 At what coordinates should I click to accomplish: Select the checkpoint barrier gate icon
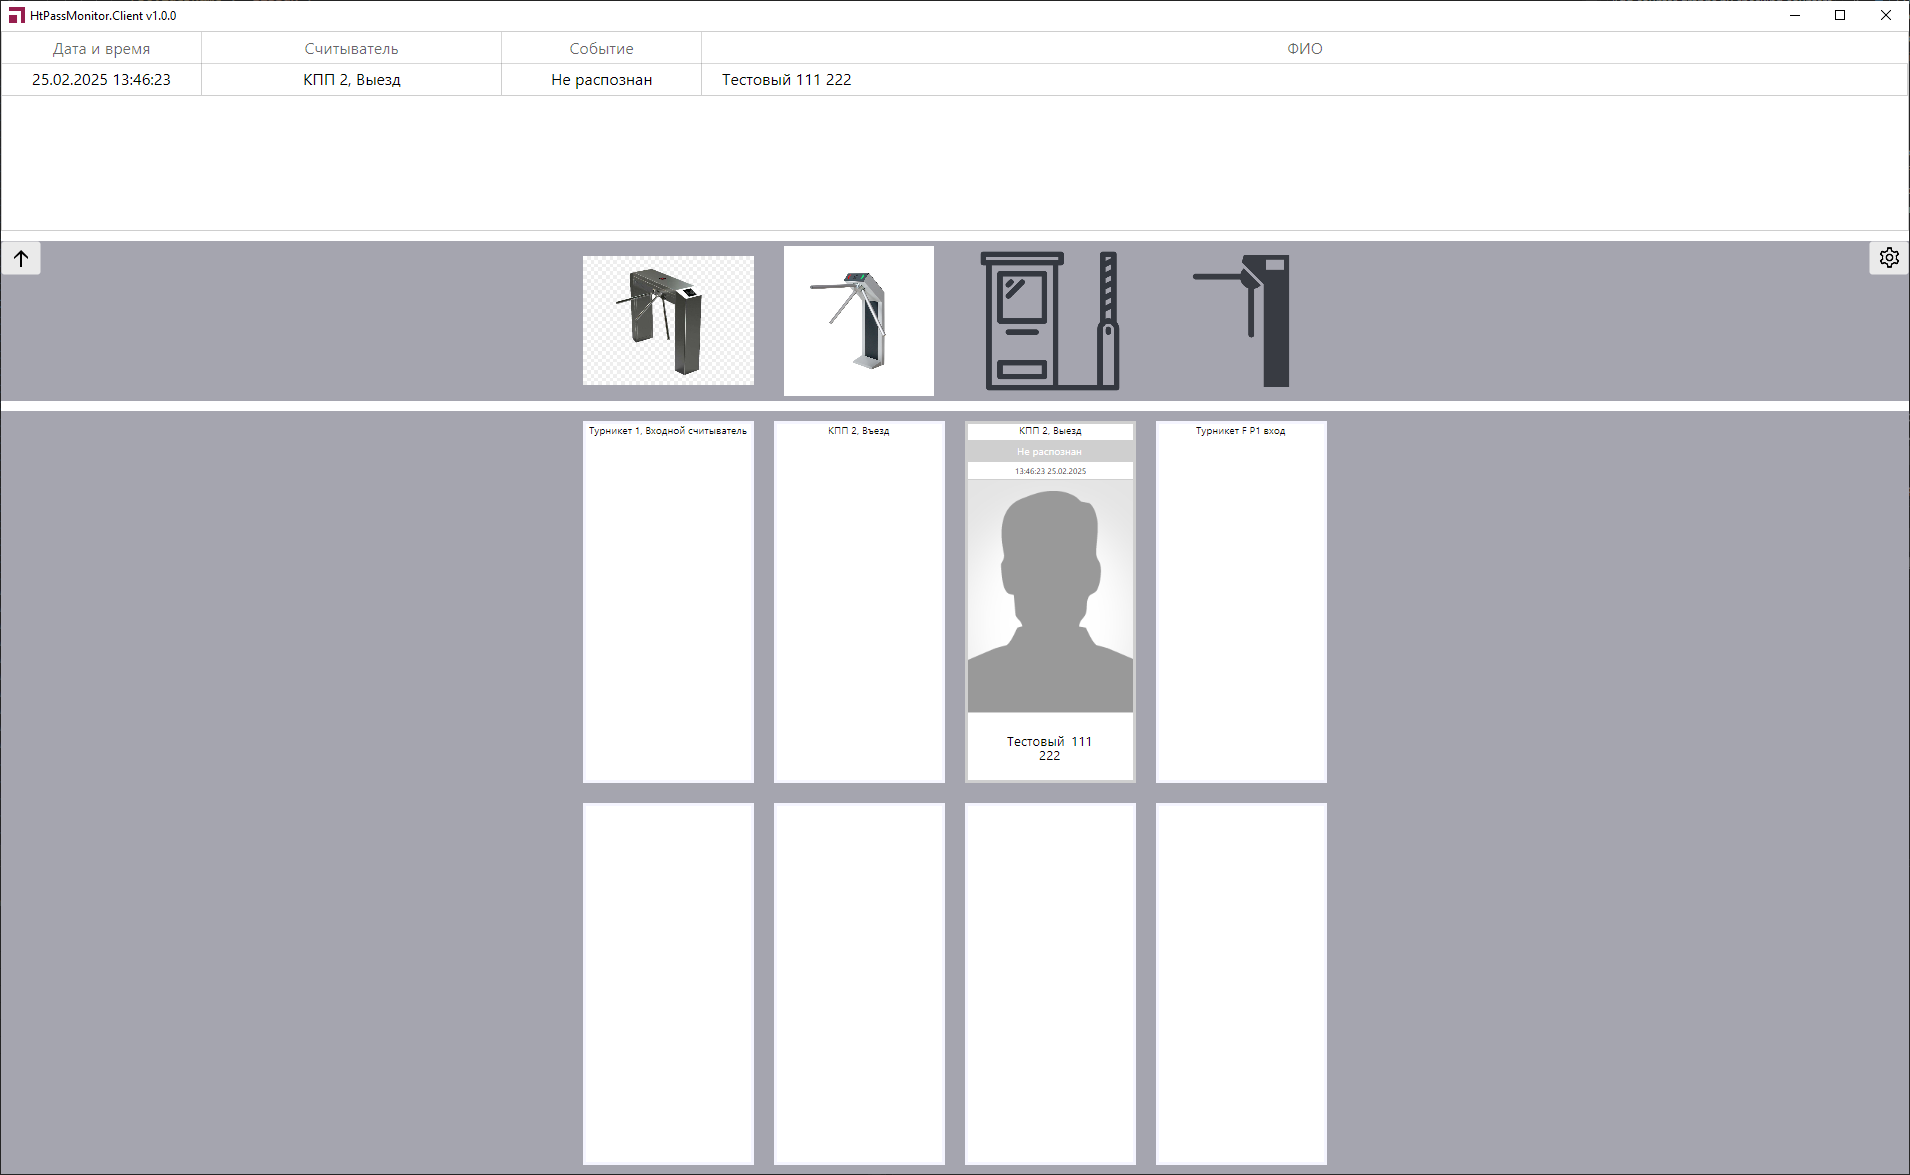coord(1050,320)
